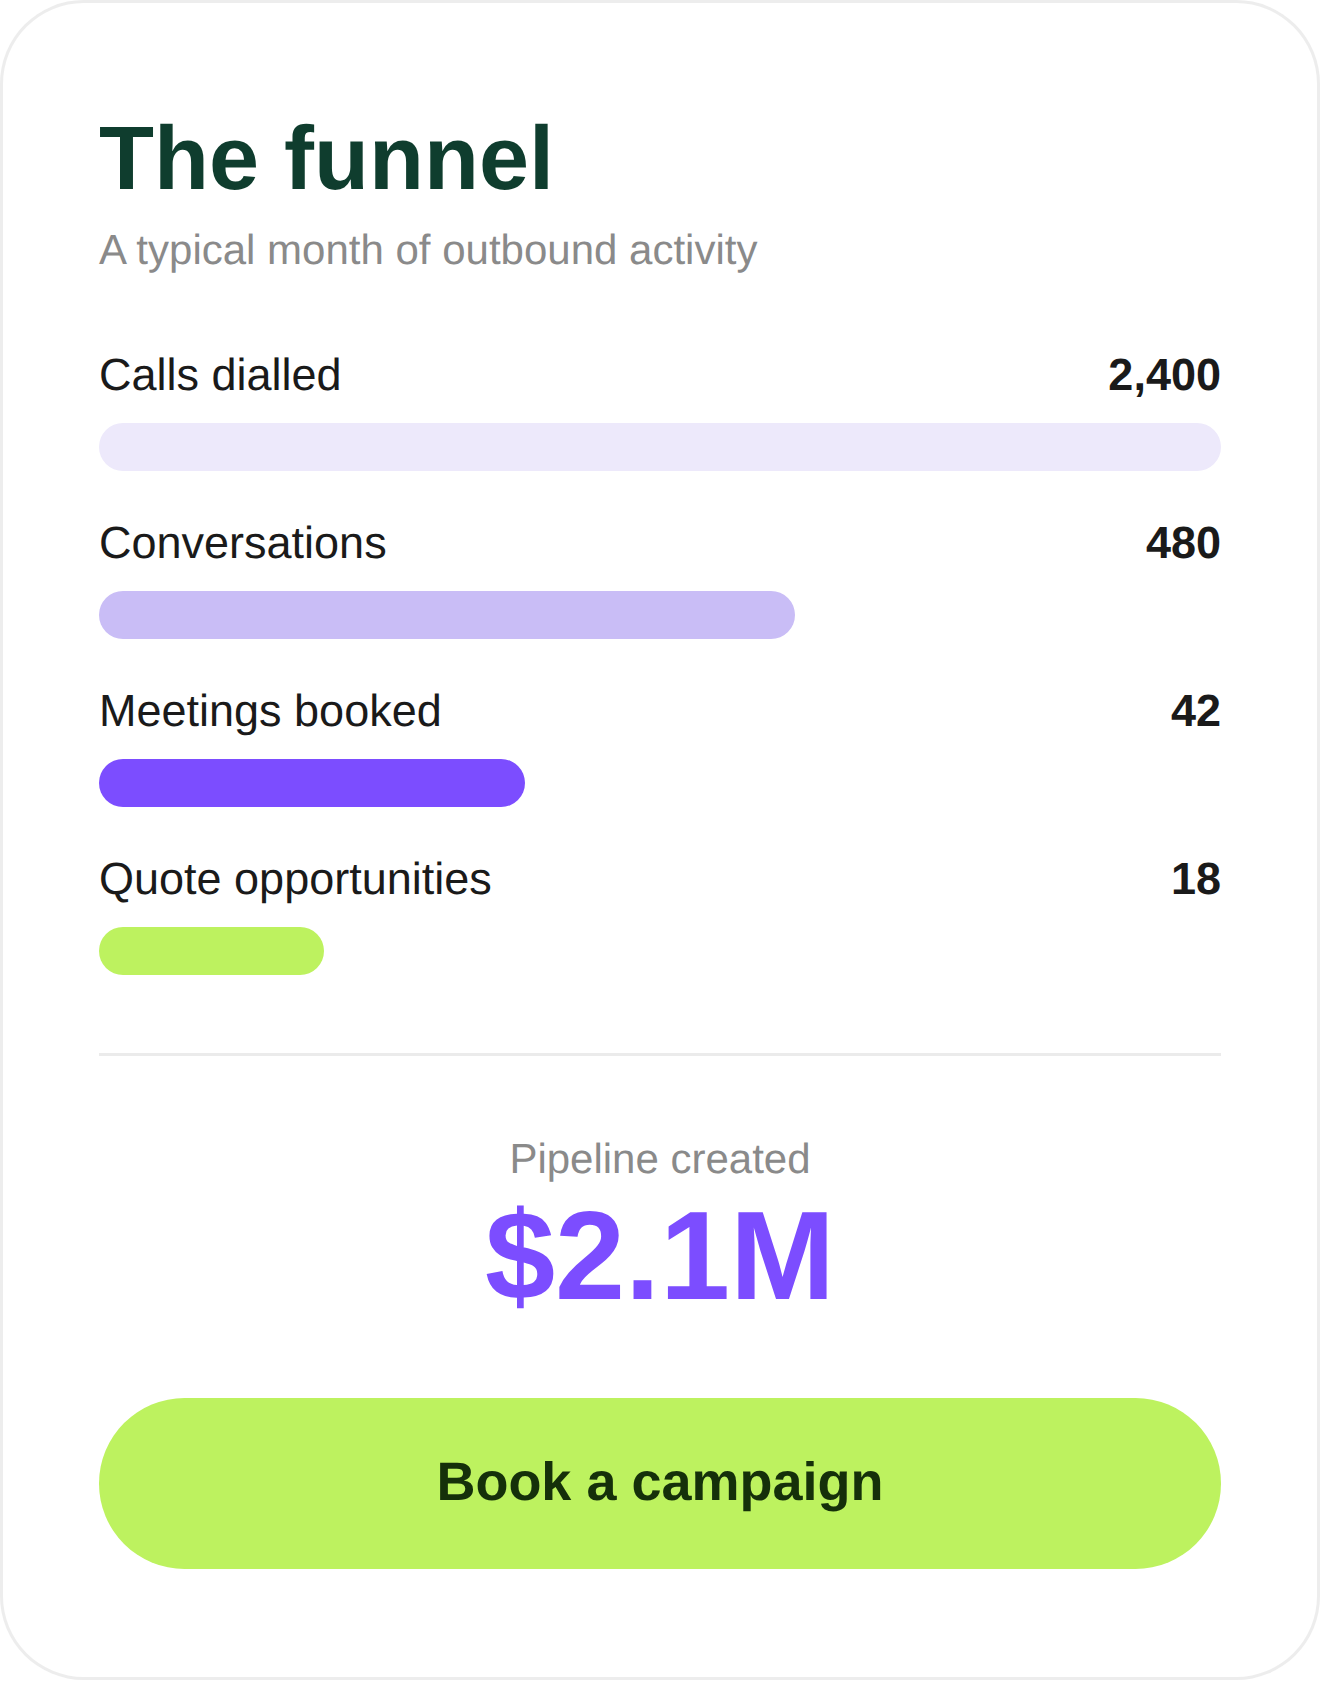Click the 2,400 calls value
This screenshot has height=1683, width=1320.
point(1164,375)
